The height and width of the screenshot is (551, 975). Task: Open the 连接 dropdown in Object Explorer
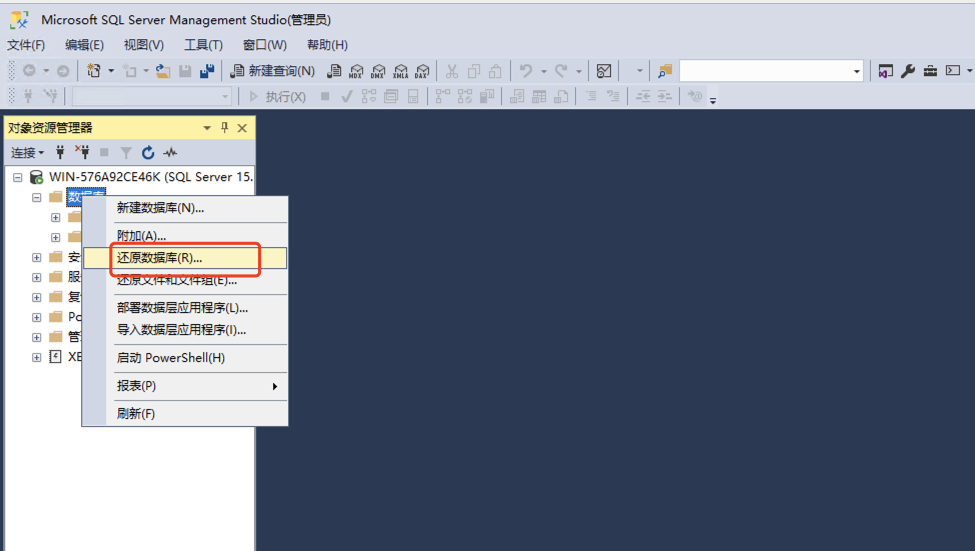coord(27,153)
